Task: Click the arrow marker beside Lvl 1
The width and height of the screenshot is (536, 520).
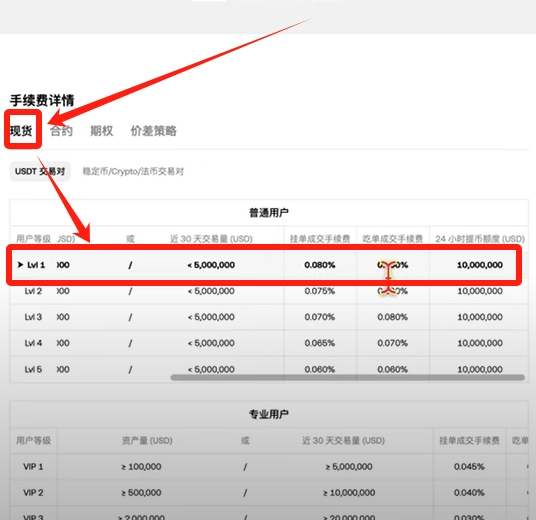Action: pyautogui.click(x=20, y=265)
